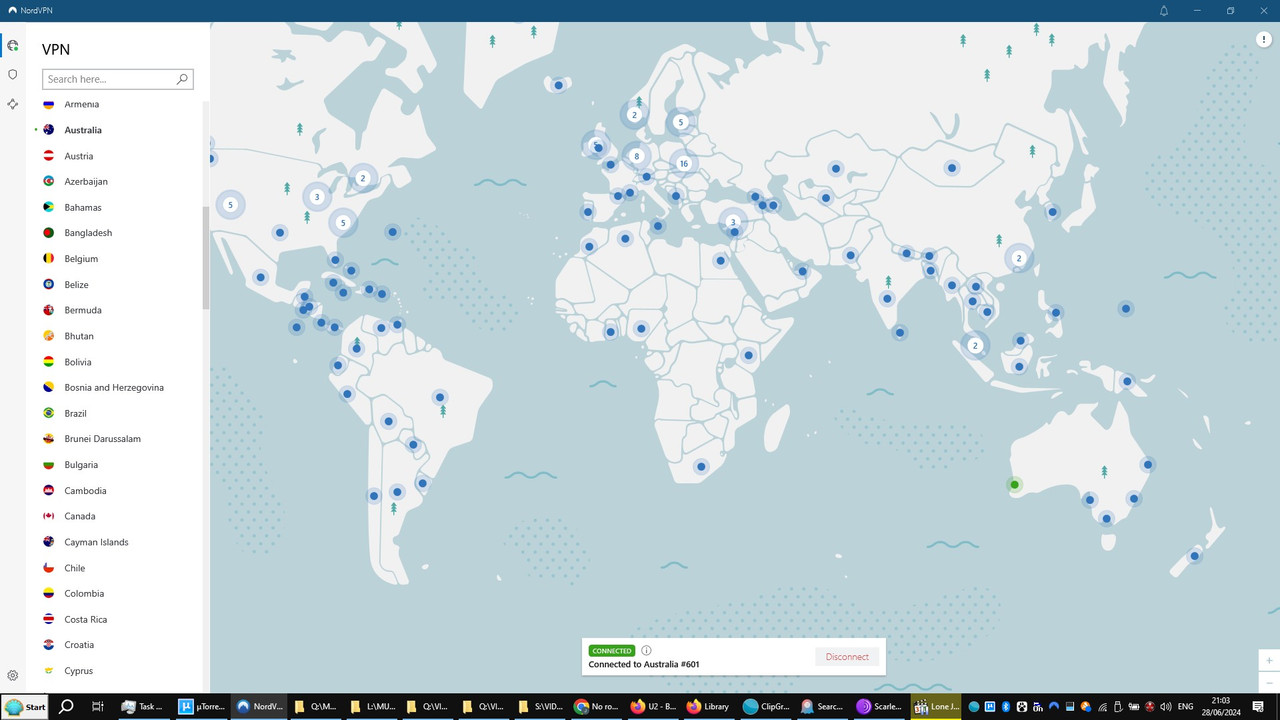Click the map cluster marker showing 8
Screen dimensions: 1280x720
pyautogui.click(x=636, y=156)
